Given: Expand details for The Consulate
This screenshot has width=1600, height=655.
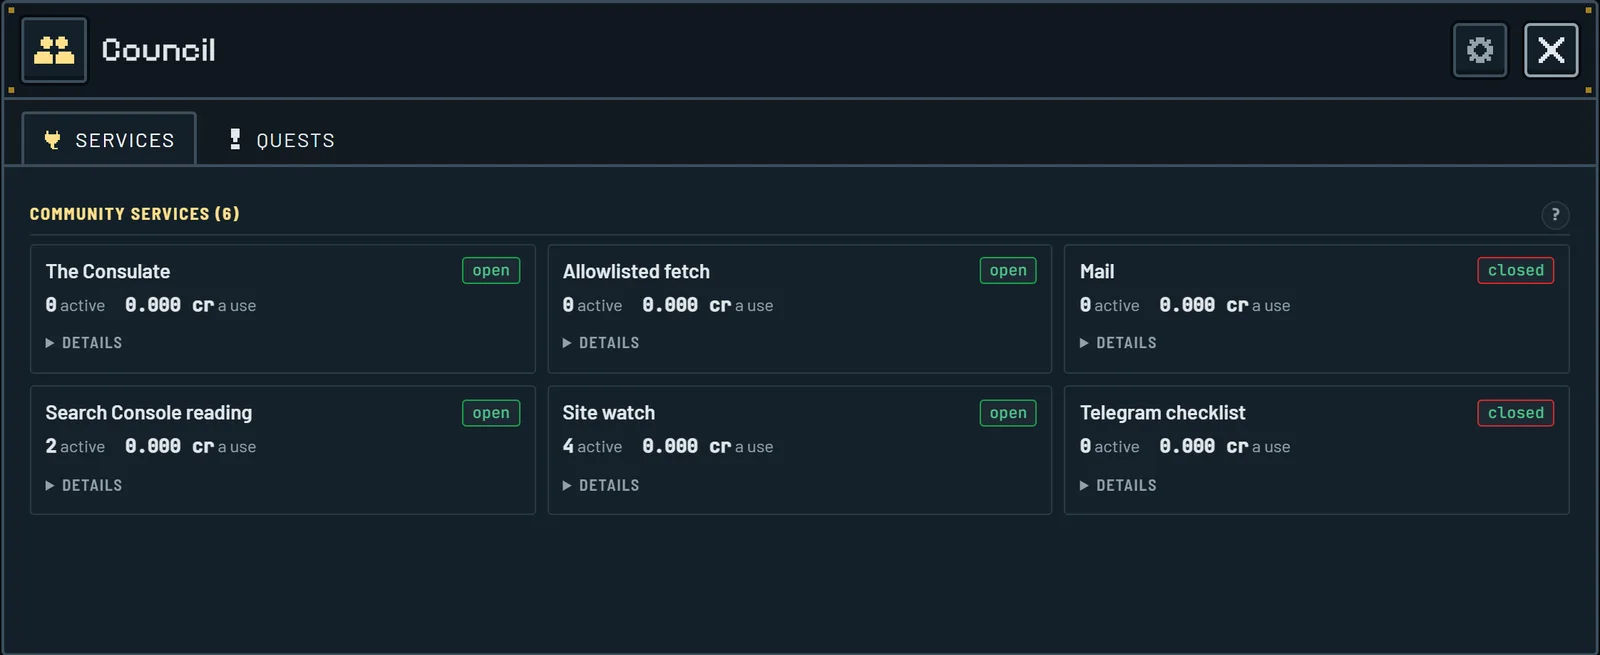Looking at the screenshot, I should point(84,343).
